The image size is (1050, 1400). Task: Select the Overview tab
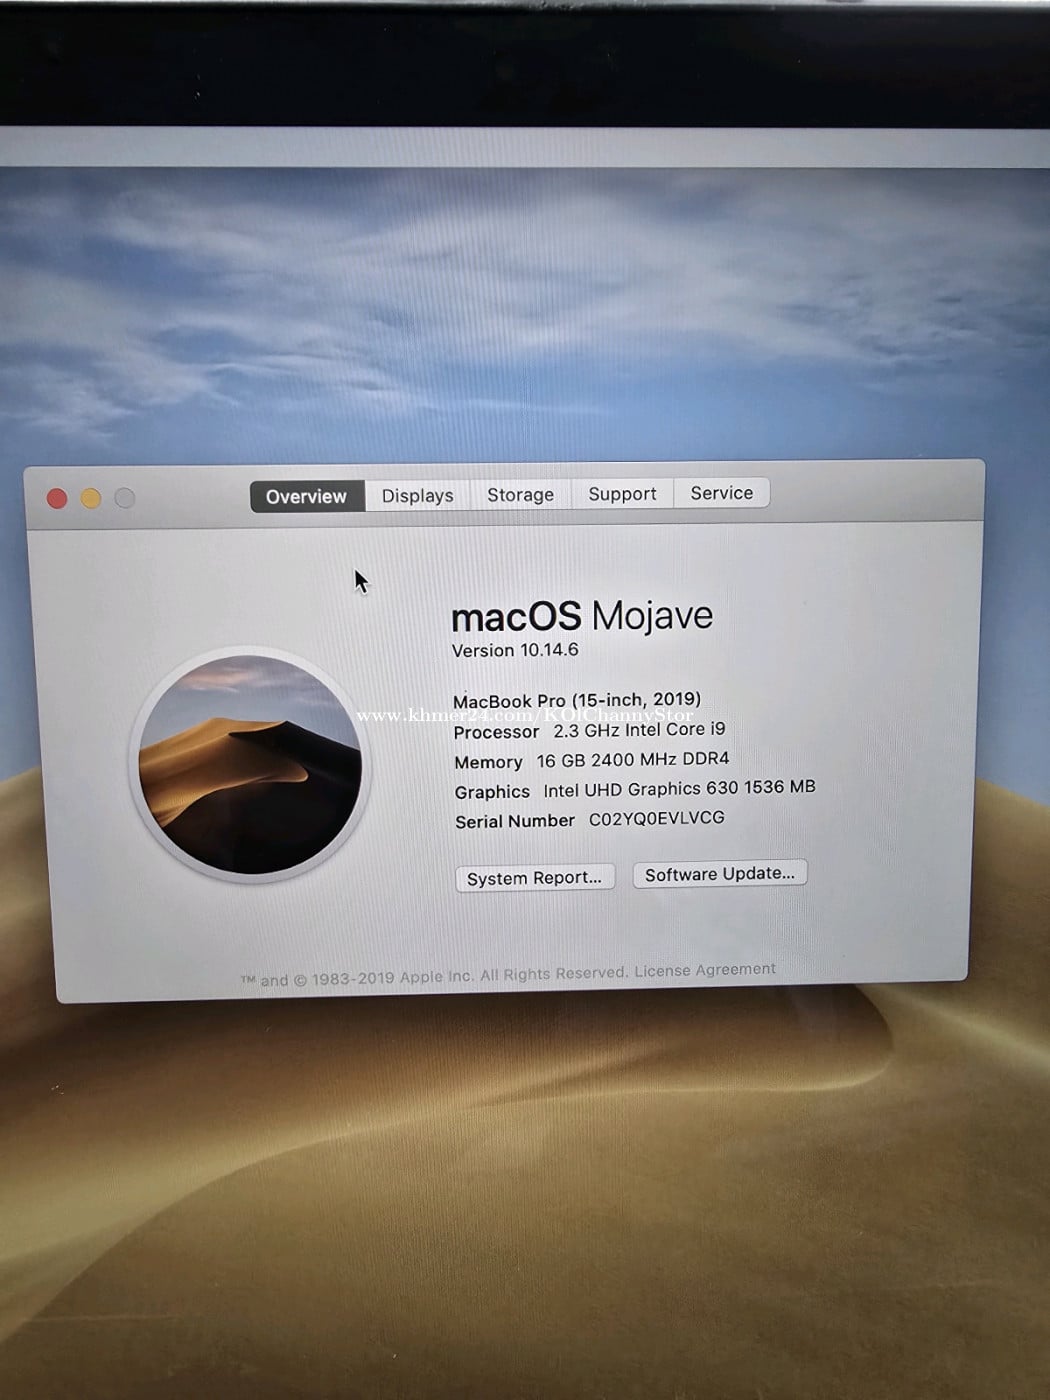[306, 497]
